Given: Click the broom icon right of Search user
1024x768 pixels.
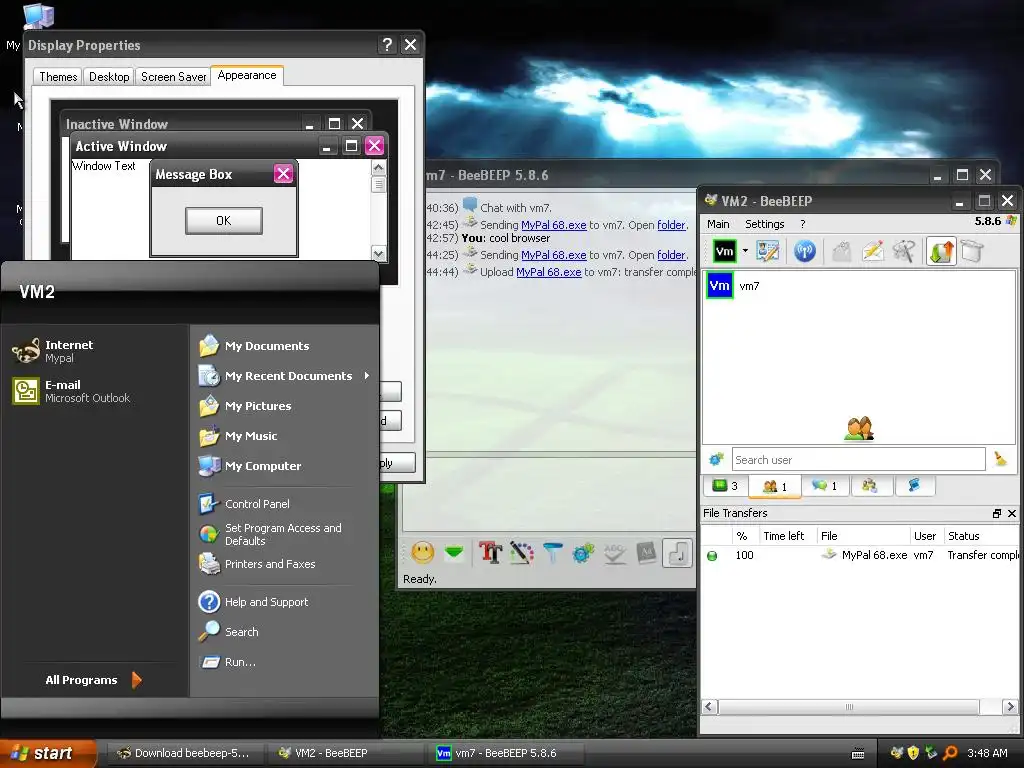Looking at the screenshot, I should 1000,459.
